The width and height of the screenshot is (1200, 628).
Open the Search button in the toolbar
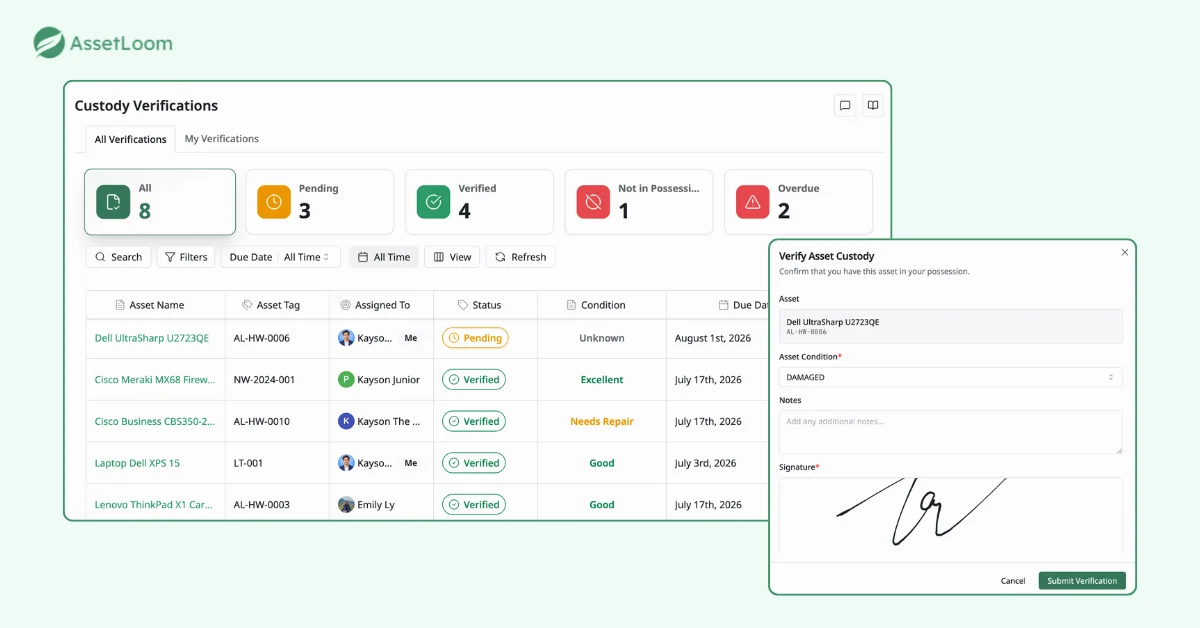pos(118,257)
